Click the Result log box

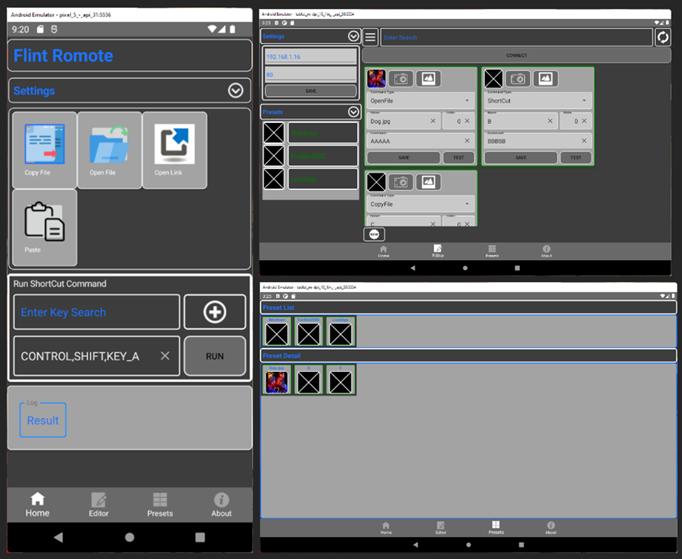[x=43, y=420]
